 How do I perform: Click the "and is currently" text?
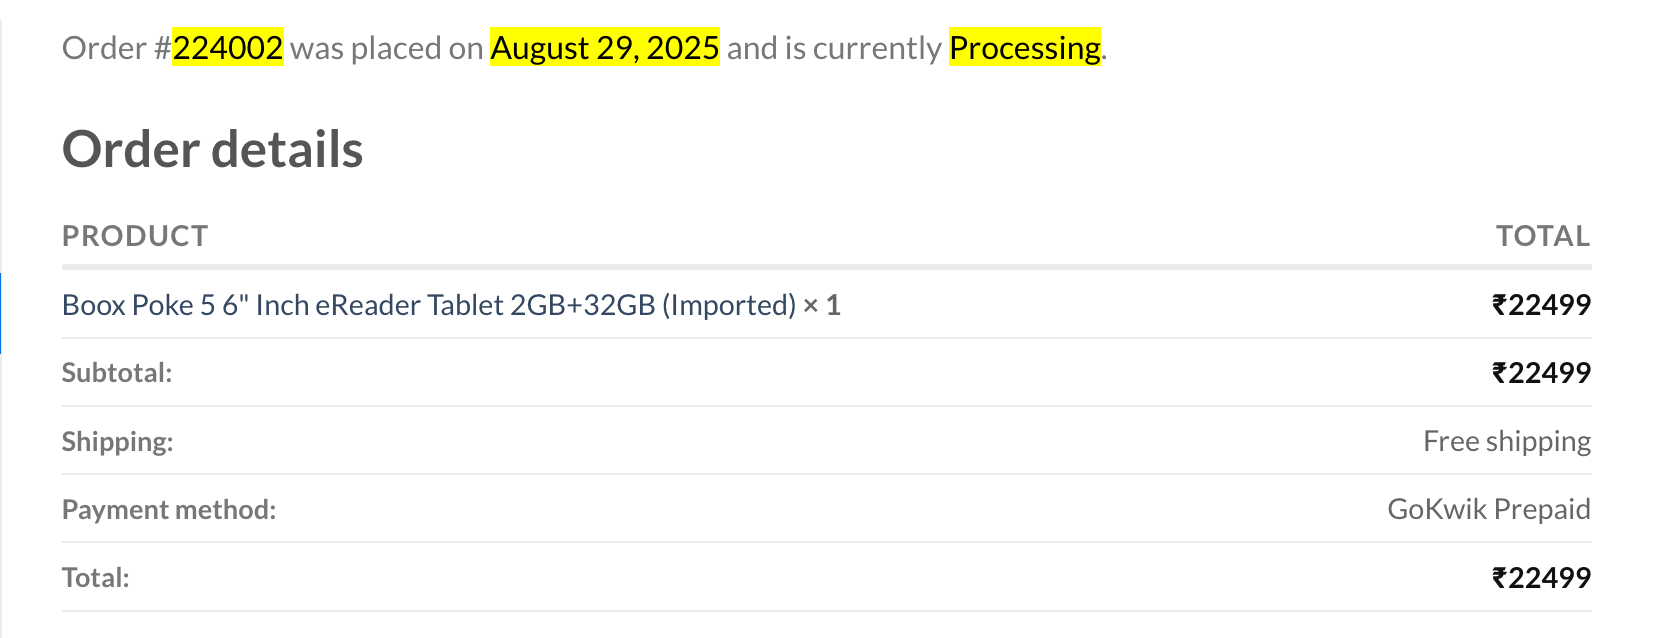coord(834,48)
